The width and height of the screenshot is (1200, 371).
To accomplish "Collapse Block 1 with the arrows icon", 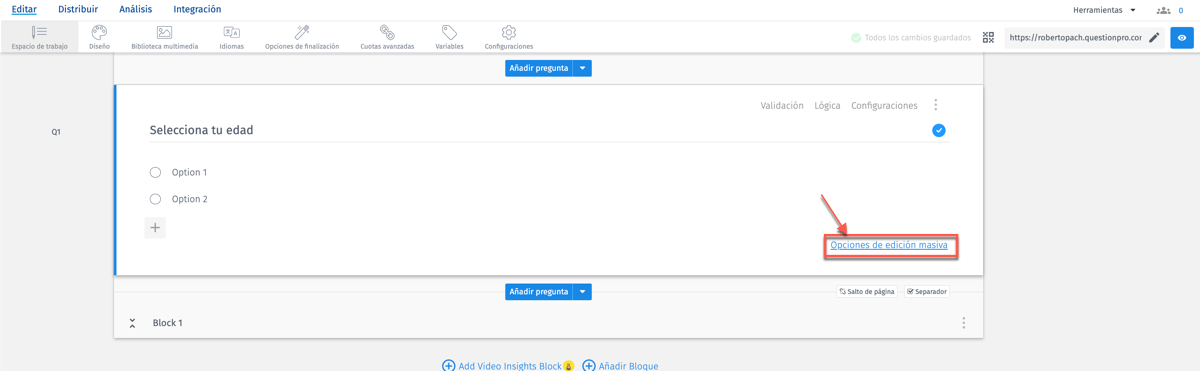I will click(132, 323).
